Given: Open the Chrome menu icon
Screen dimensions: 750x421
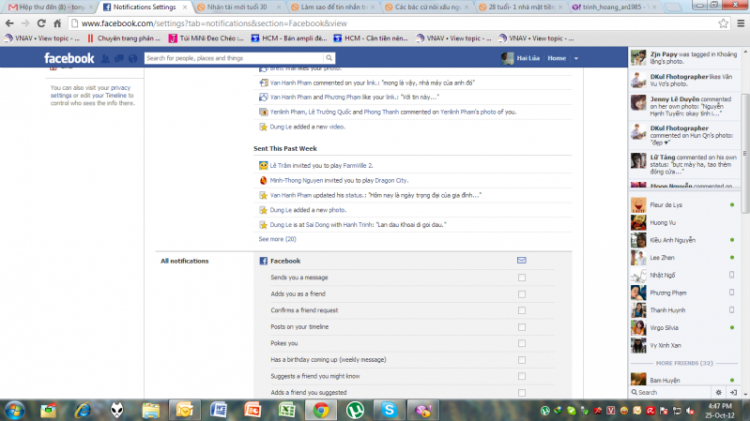Looking at the screenshot, I should click(741, 23).
